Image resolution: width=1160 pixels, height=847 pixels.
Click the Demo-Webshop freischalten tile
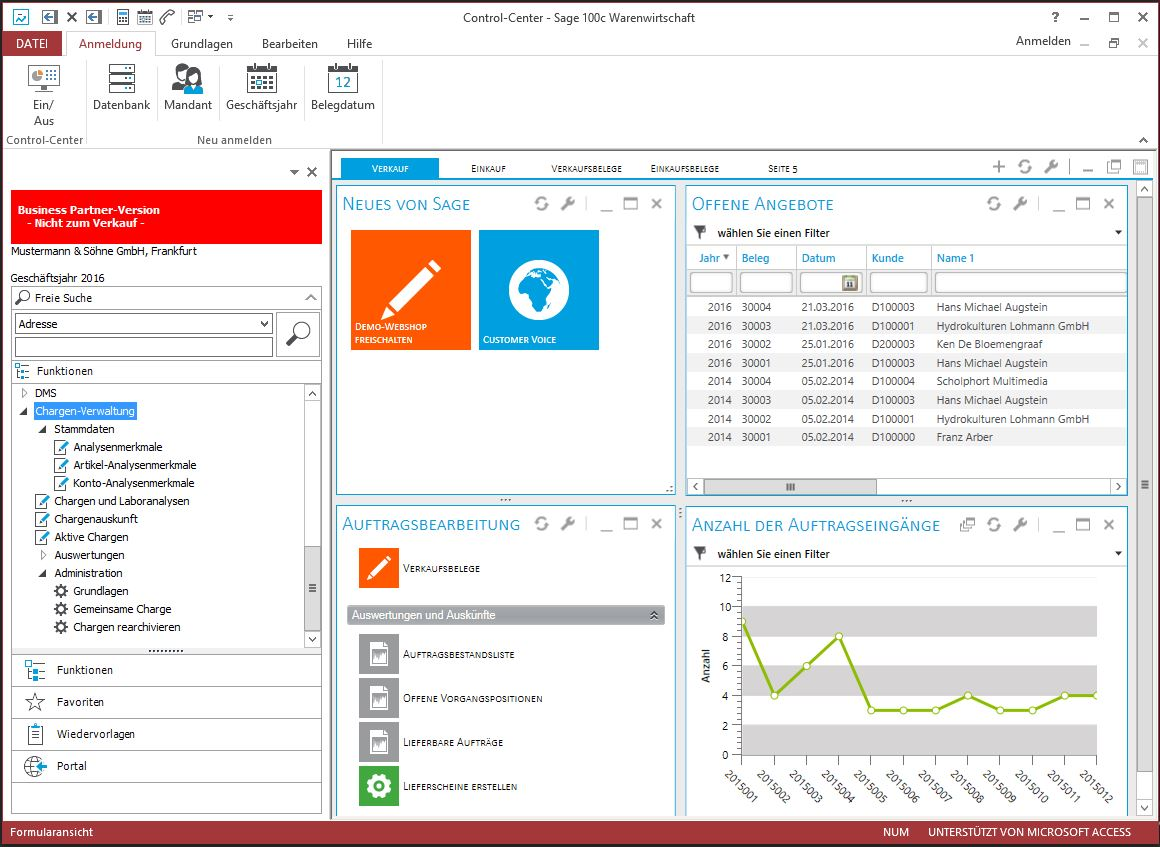pyautogui.click(x=411, y=290)
